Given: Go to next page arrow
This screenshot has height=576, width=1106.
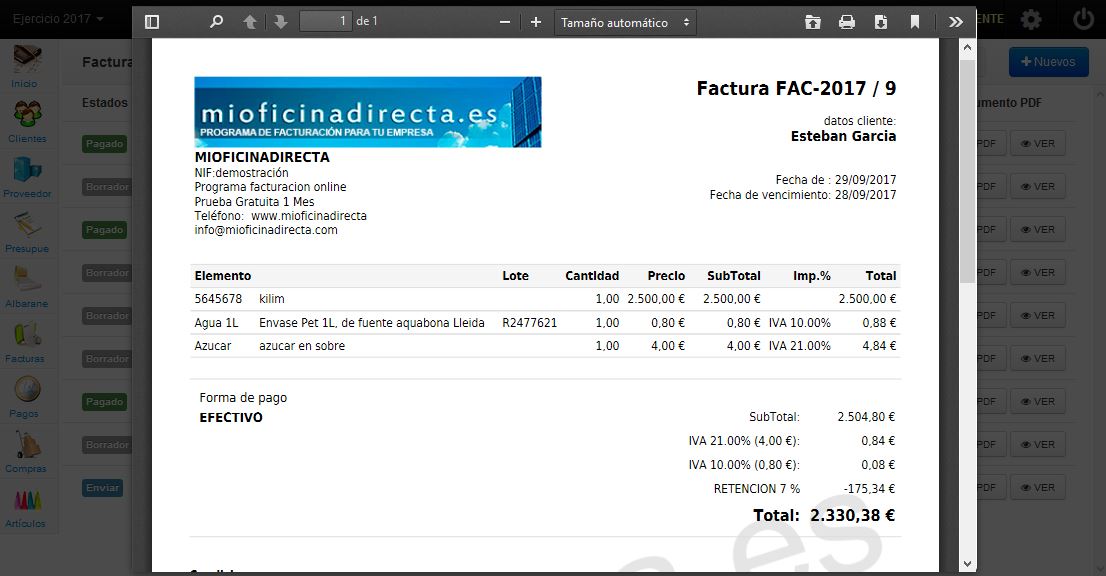Looking at the screenshot, I should click(281, 22).
